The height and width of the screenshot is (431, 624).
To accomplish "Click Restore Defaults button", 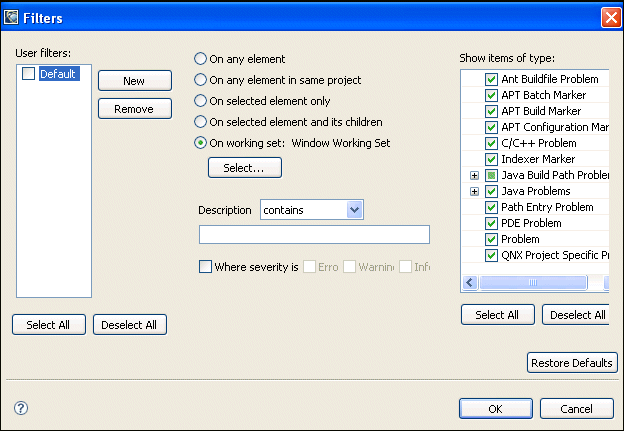I will [x=572, y=363].
